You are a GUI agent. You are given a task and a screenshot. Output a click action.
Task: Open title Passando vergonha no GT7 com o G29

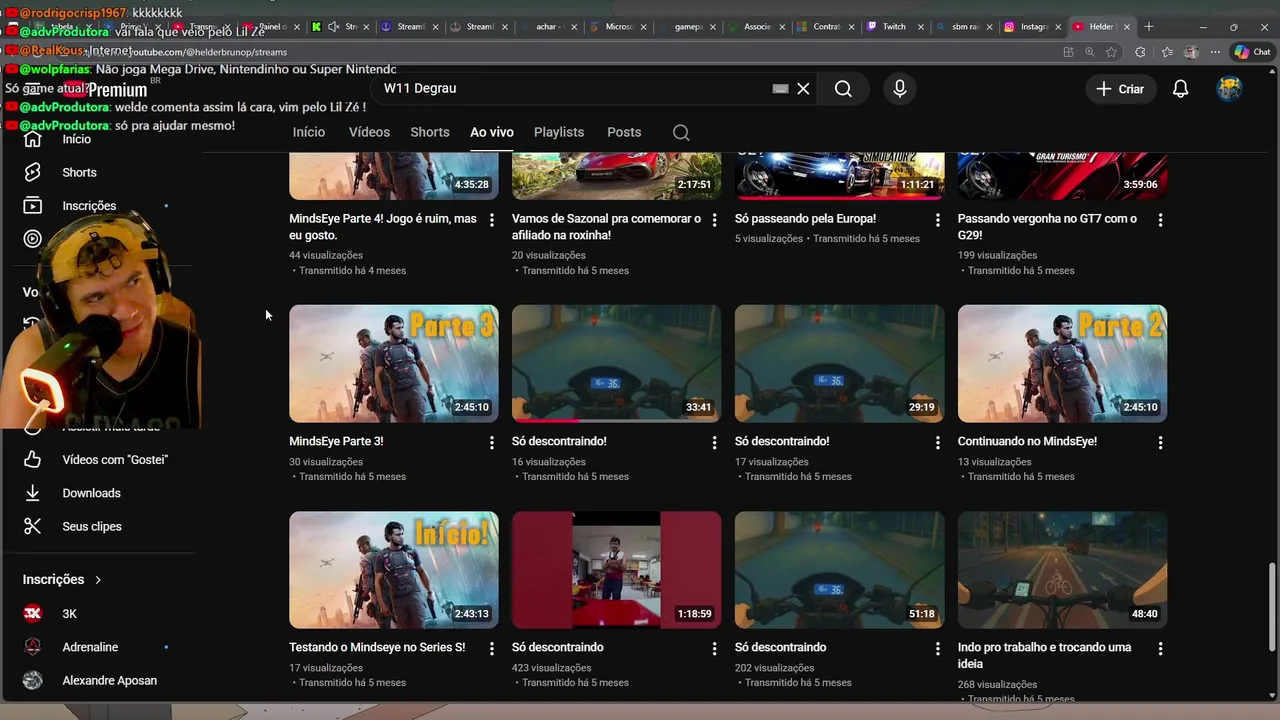pos(1047,227)
